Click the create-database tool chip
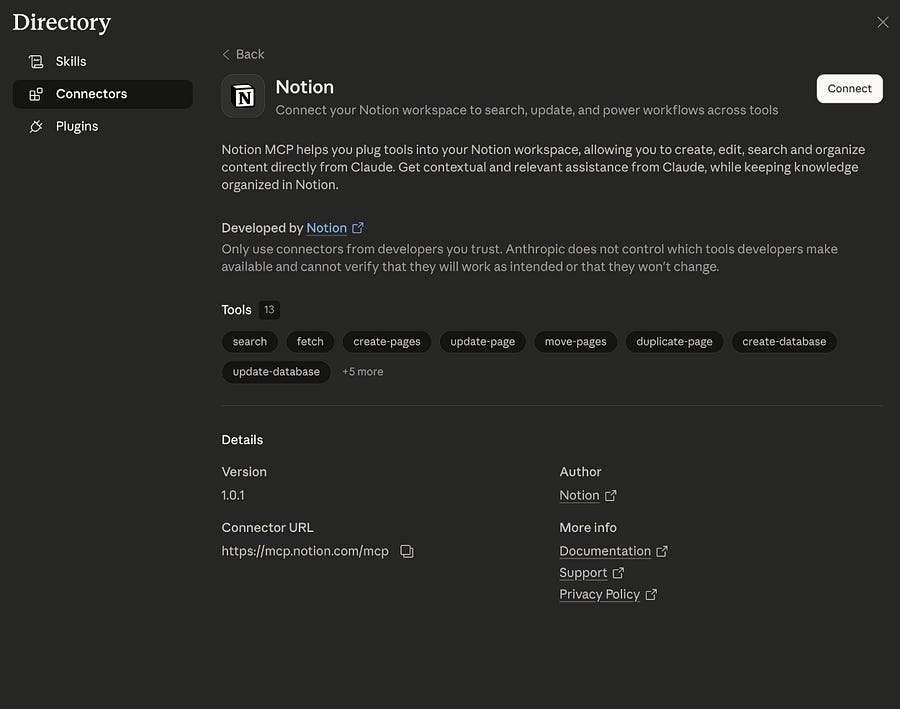 (x=784, y=342)
